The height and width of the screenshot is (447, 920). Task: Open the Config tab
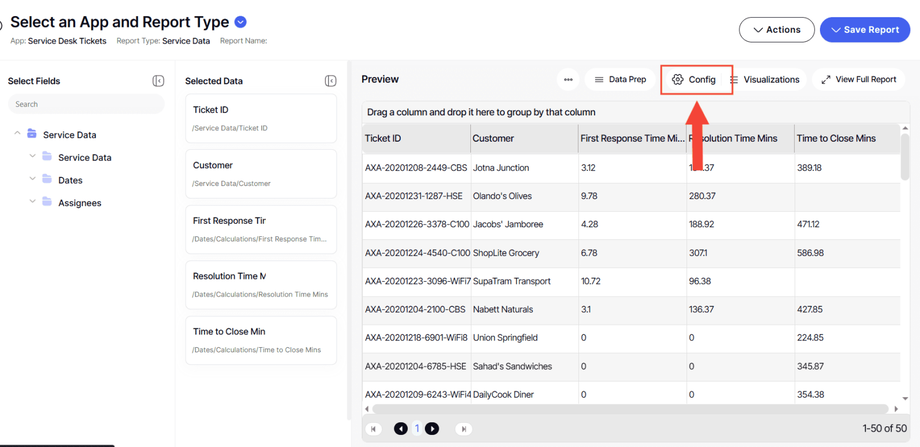pyautogui.click(x=694, y=80)
